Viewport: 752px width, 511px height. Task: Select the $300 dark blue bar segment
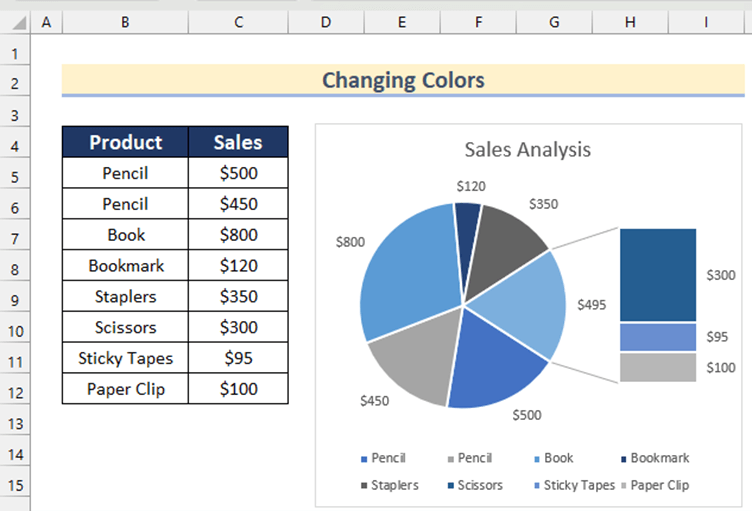(x=658, y=275)
